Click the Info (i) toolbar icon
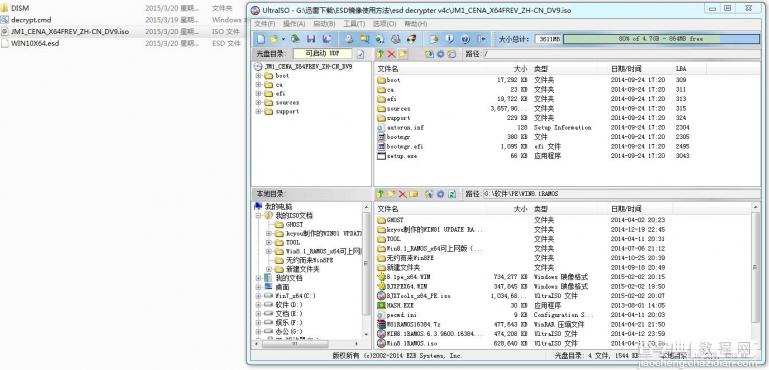769x370 pixels. tap(450, 39)
